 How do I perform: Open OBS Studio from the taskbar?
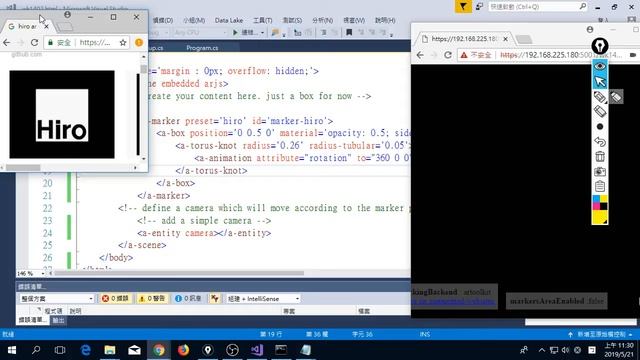point(232,350)
